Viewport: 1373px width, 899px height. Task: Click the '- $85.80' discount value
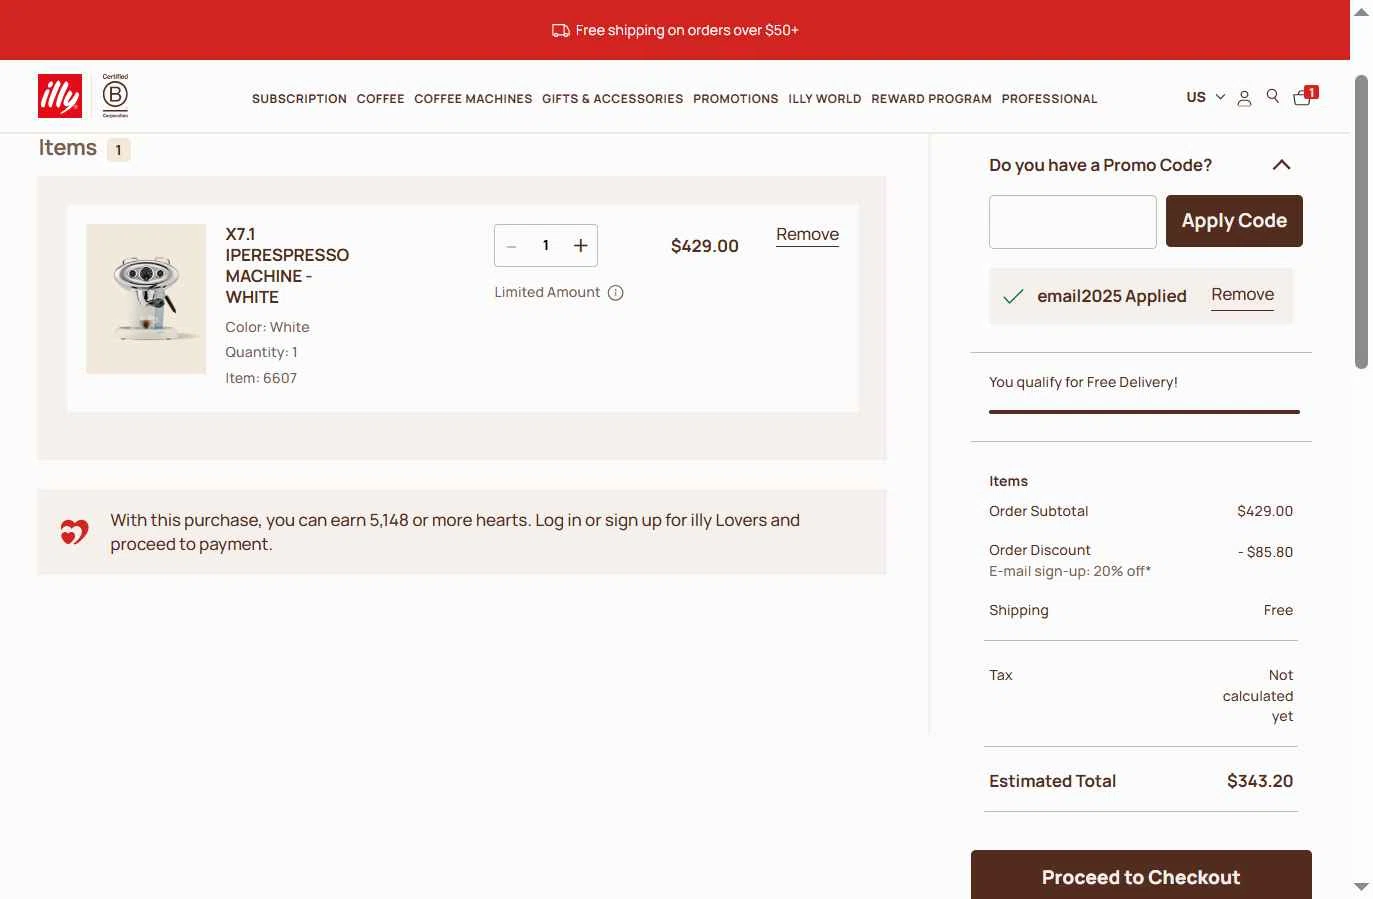[x=1265, y=552]
